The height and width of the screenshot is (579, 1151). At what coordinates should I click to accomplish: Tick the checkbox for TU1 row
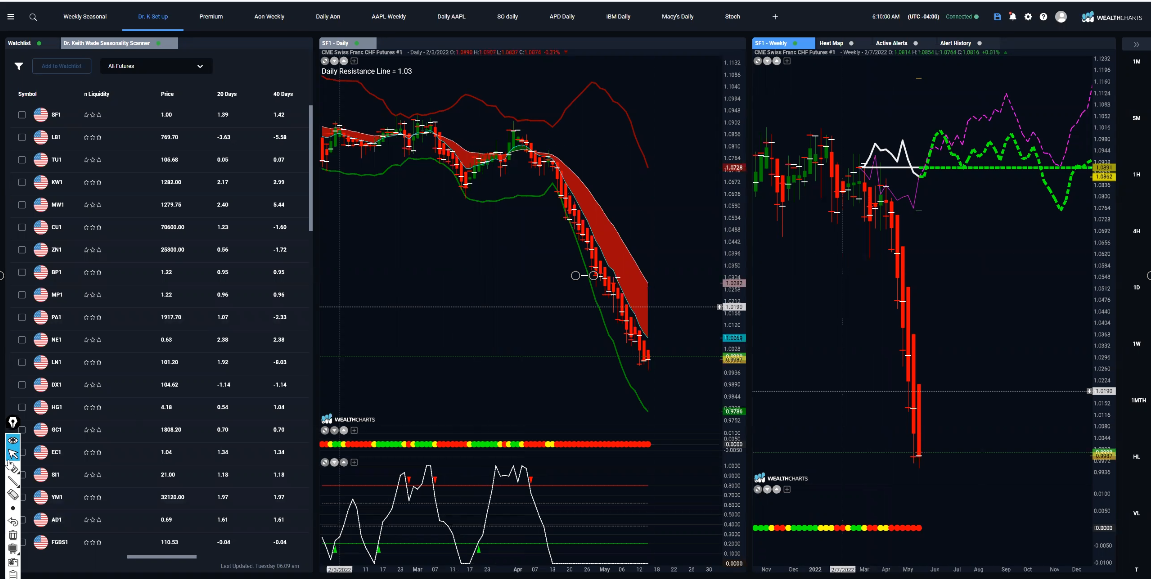22,160
